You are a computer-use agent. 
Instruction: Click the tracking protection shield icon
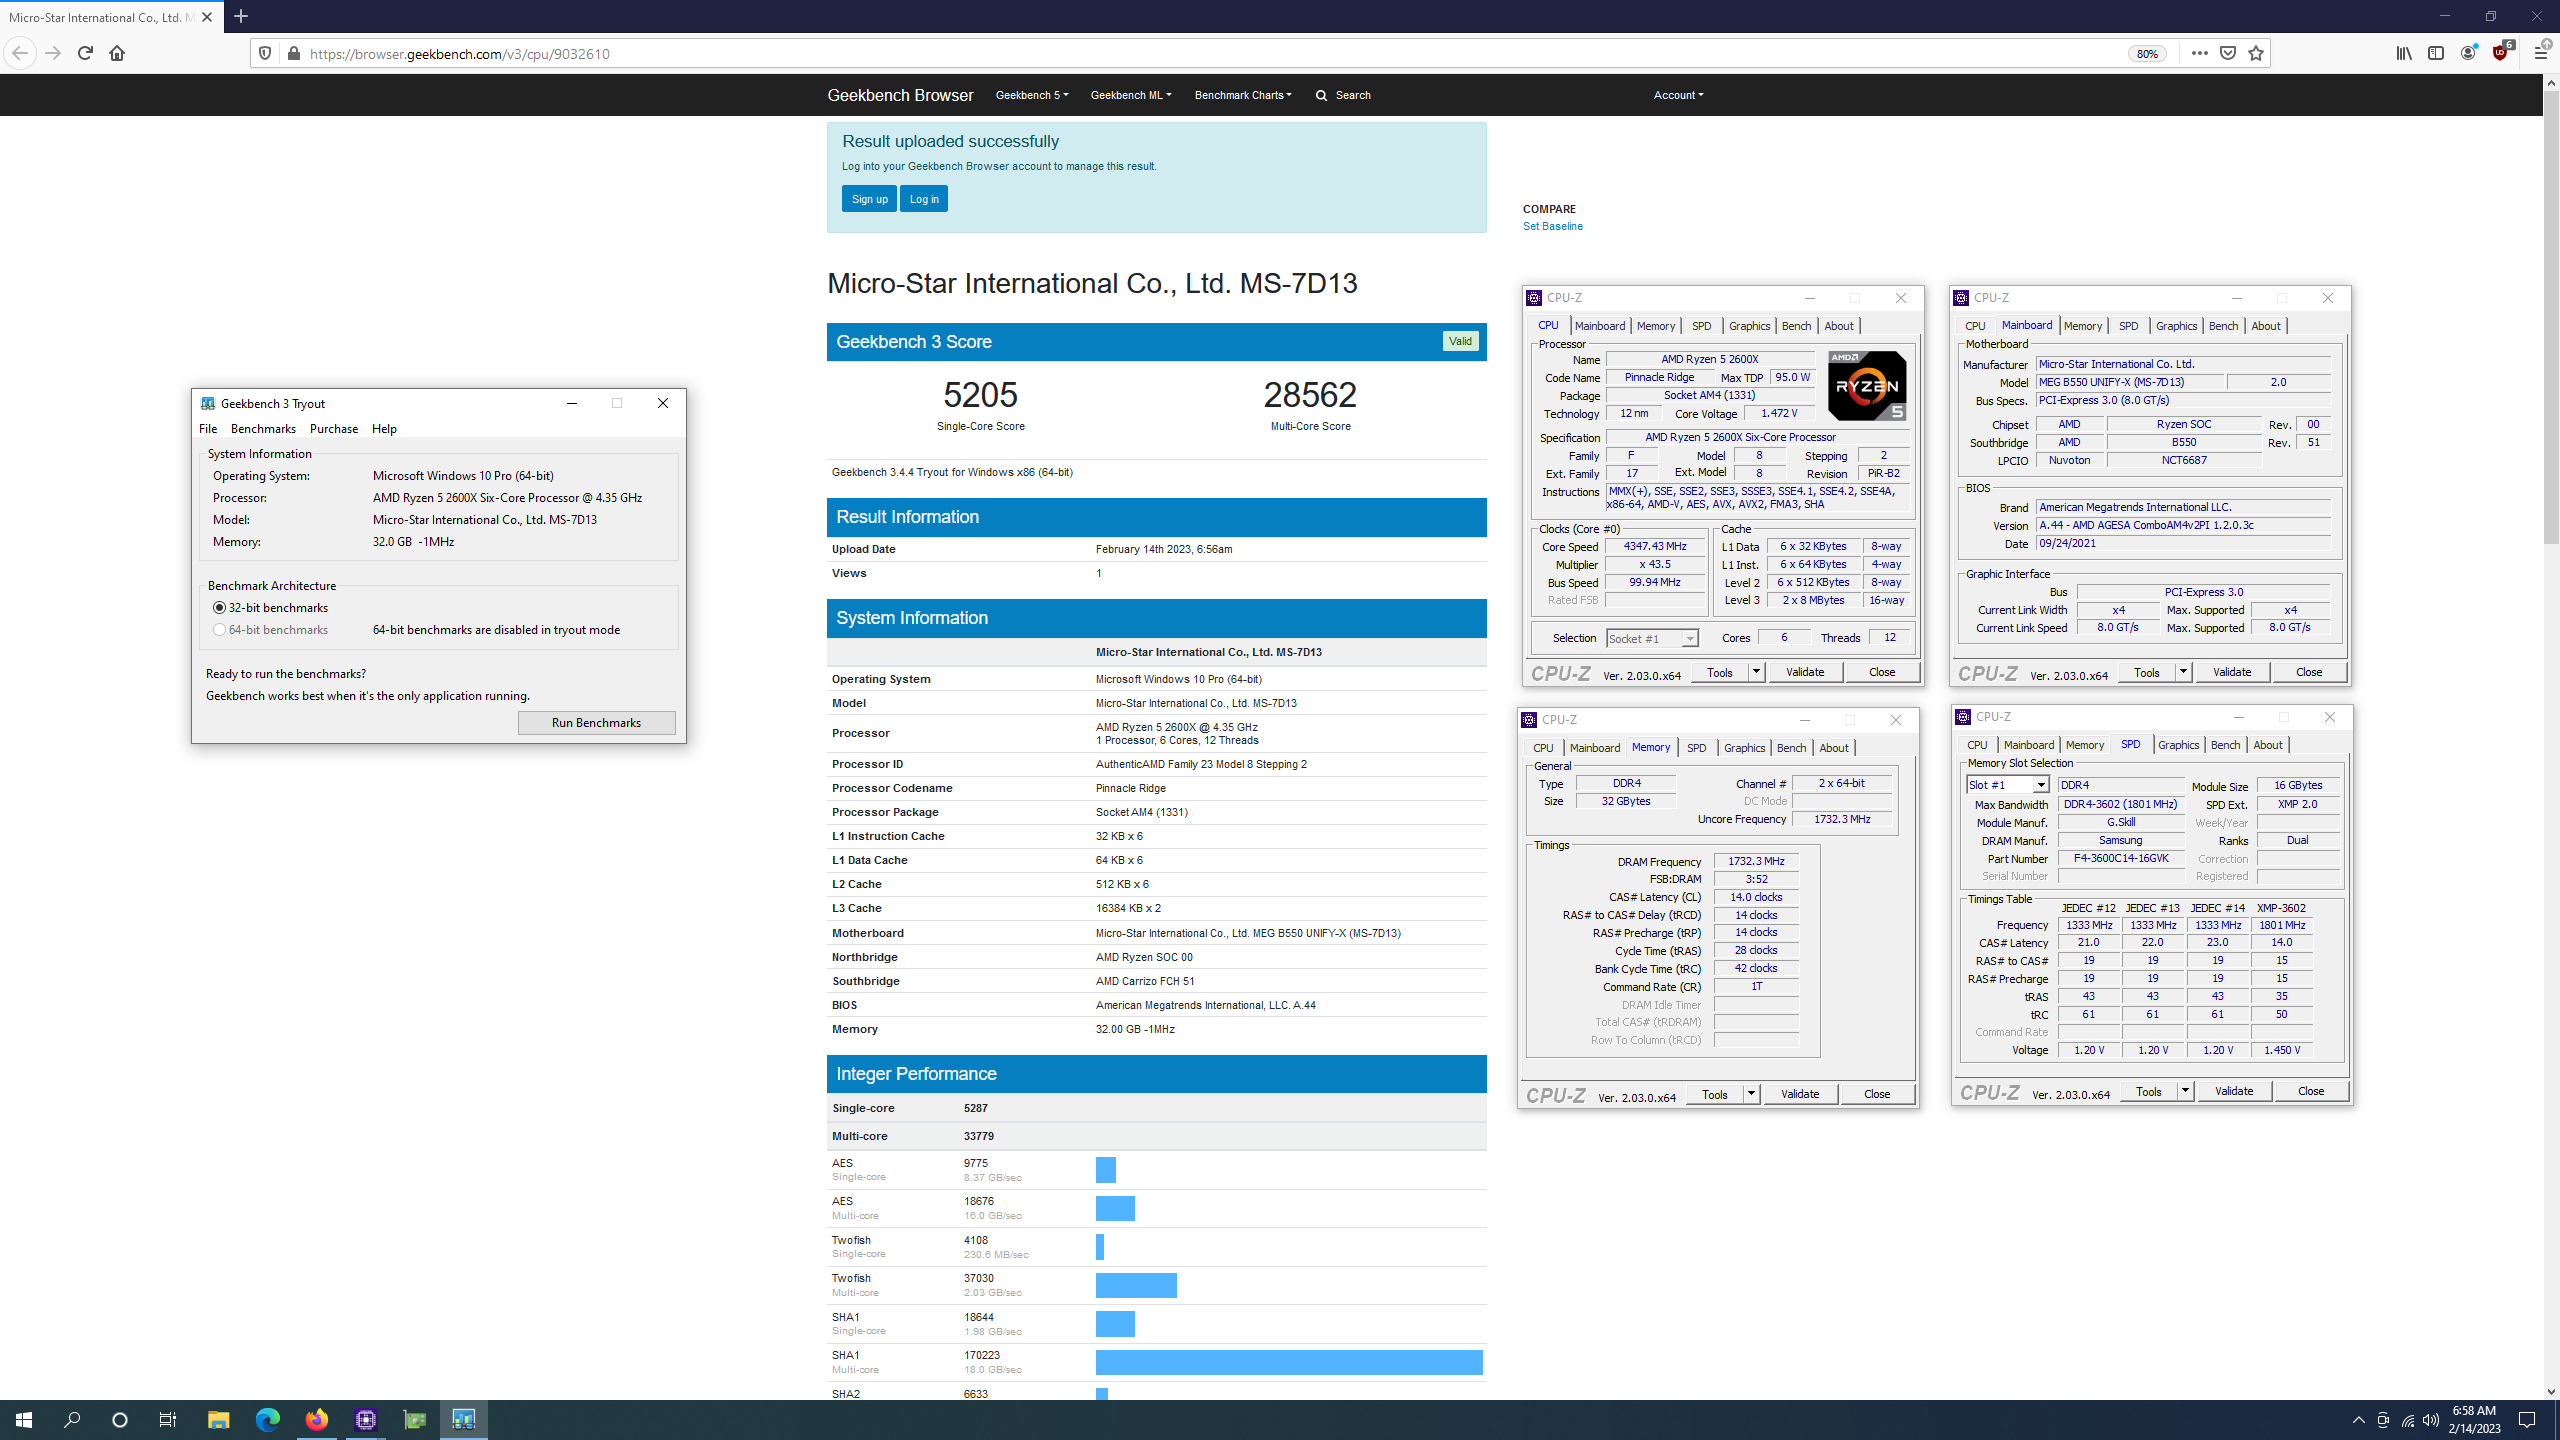coord(265,53)
